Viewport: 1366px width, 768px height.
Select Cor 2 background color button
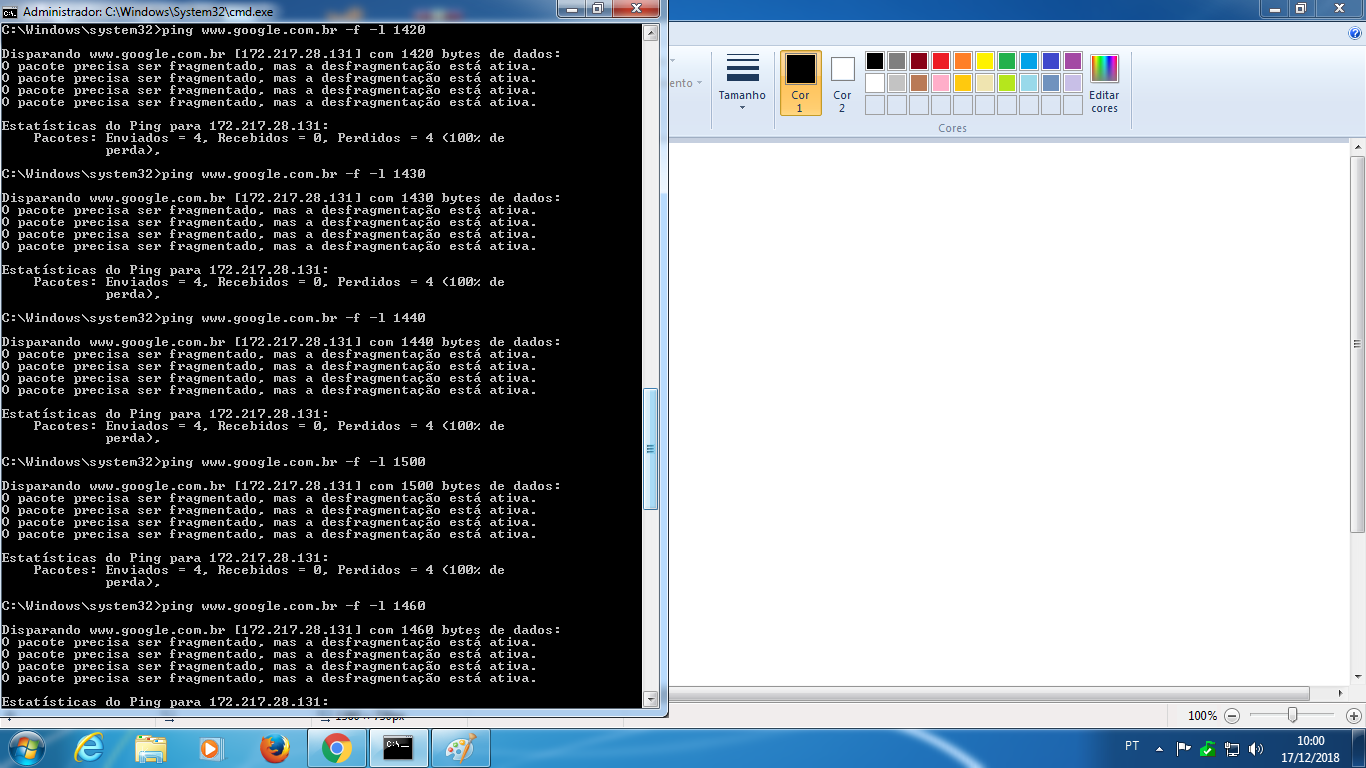(842, 83)
